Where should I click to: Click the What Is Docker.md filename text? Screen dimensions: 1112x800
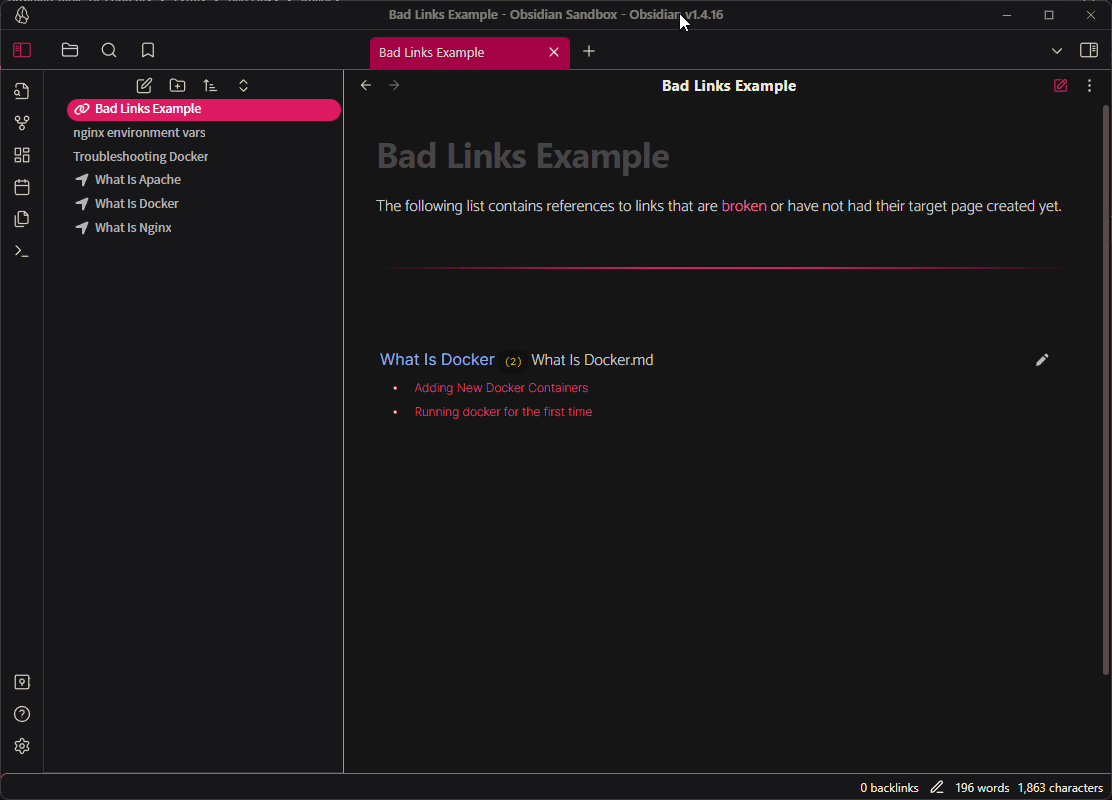(x=592, y=360)
